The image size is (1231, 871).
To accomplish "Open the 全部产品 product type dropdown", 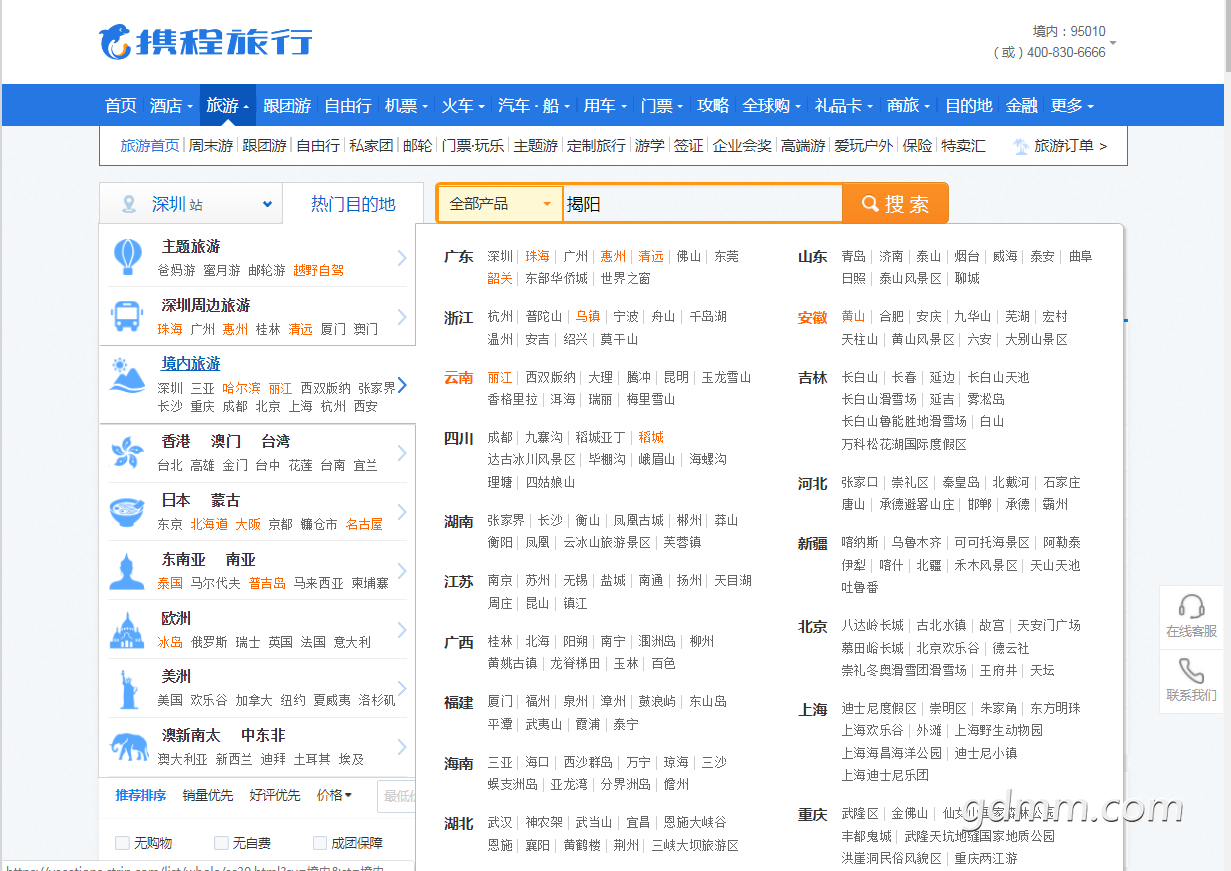I will 500,204.
